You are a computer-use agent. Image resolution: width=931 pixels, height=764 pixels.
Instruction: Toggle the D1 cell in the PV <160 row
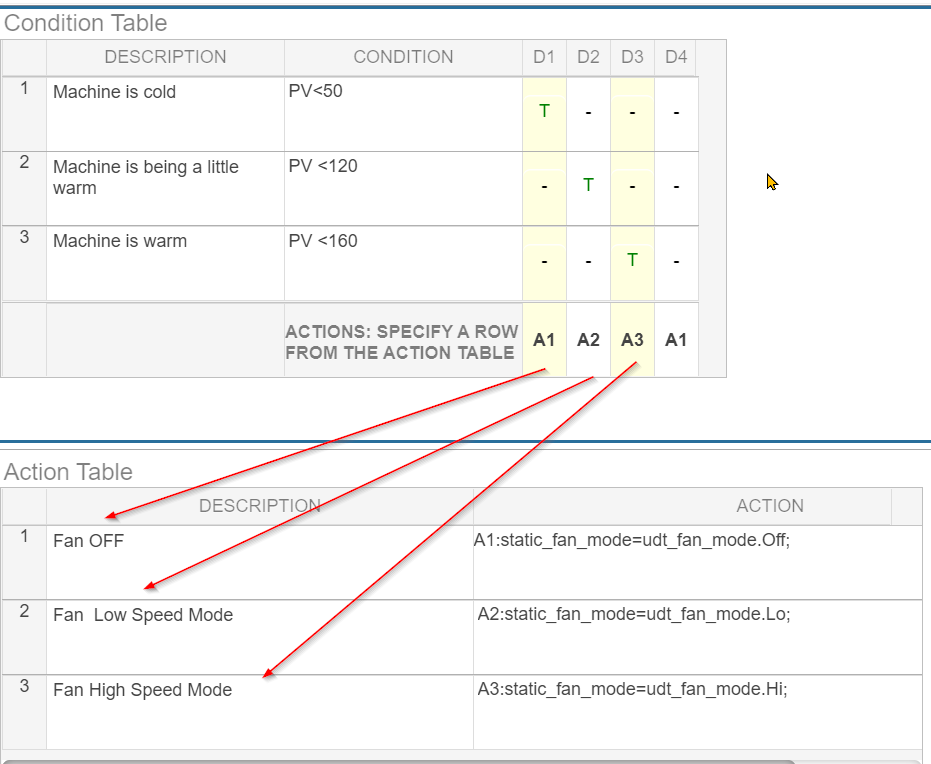tap(544, 262)
